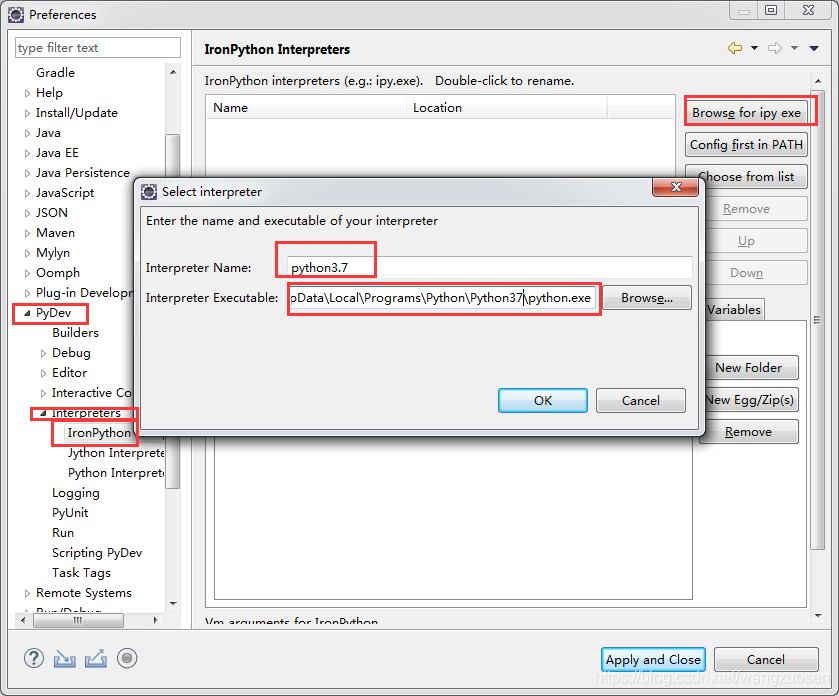Click Config first in PATH button
The width and height of the screenshot is (839, 696).
(x=746, y=145)
